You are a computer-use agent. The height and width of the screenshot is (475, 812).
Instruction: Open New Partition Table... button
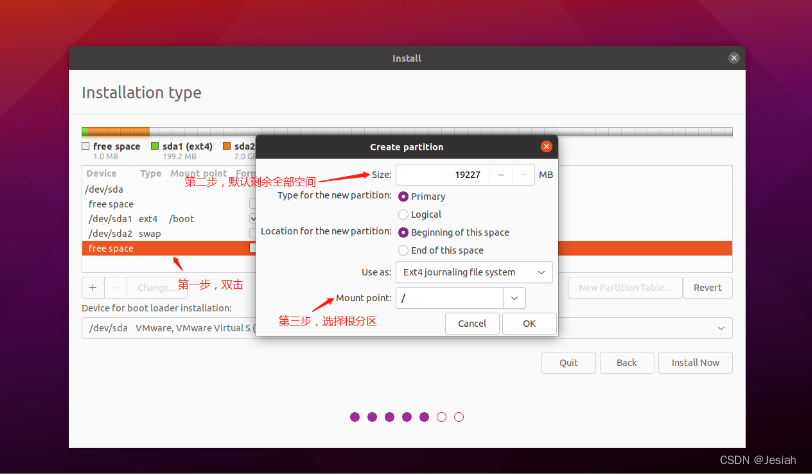pyautogui.click(x=625, y=288)
